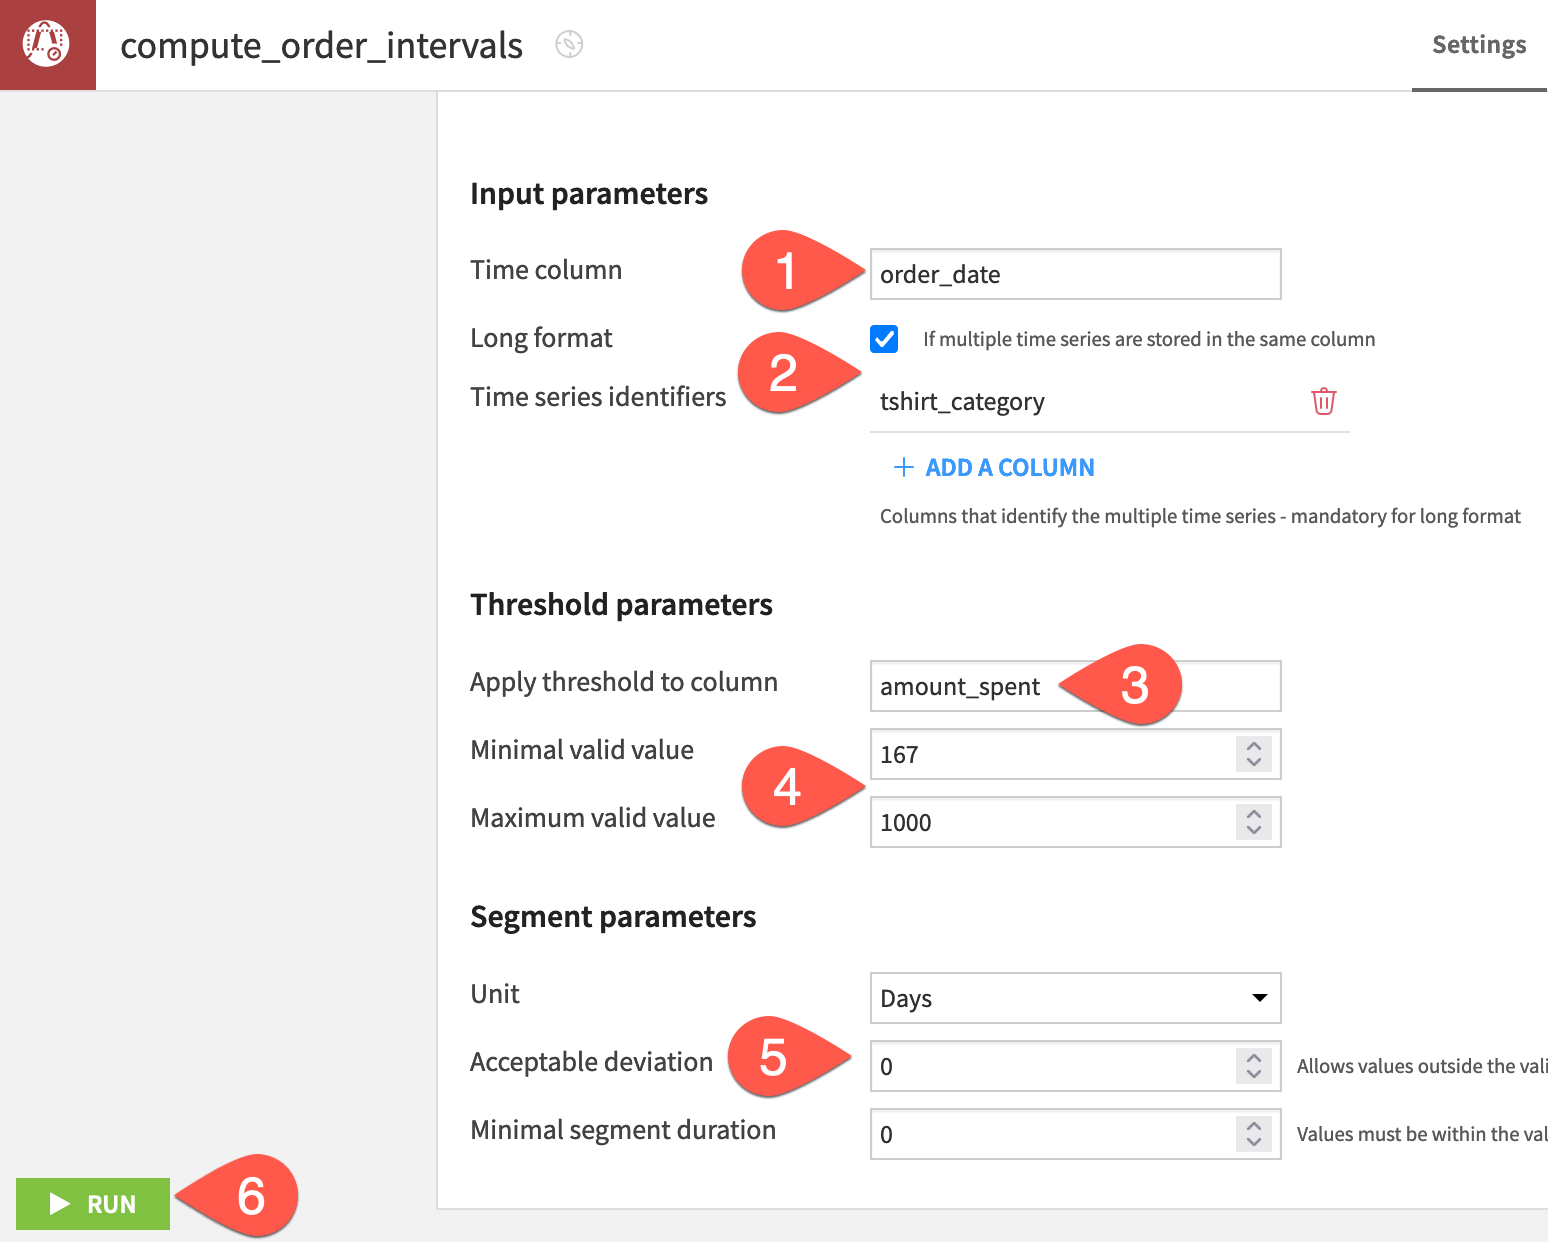Click the play triangle on the RUN button
The width and height of the screenshot is (1548, 1242).
click(60, 1204)
